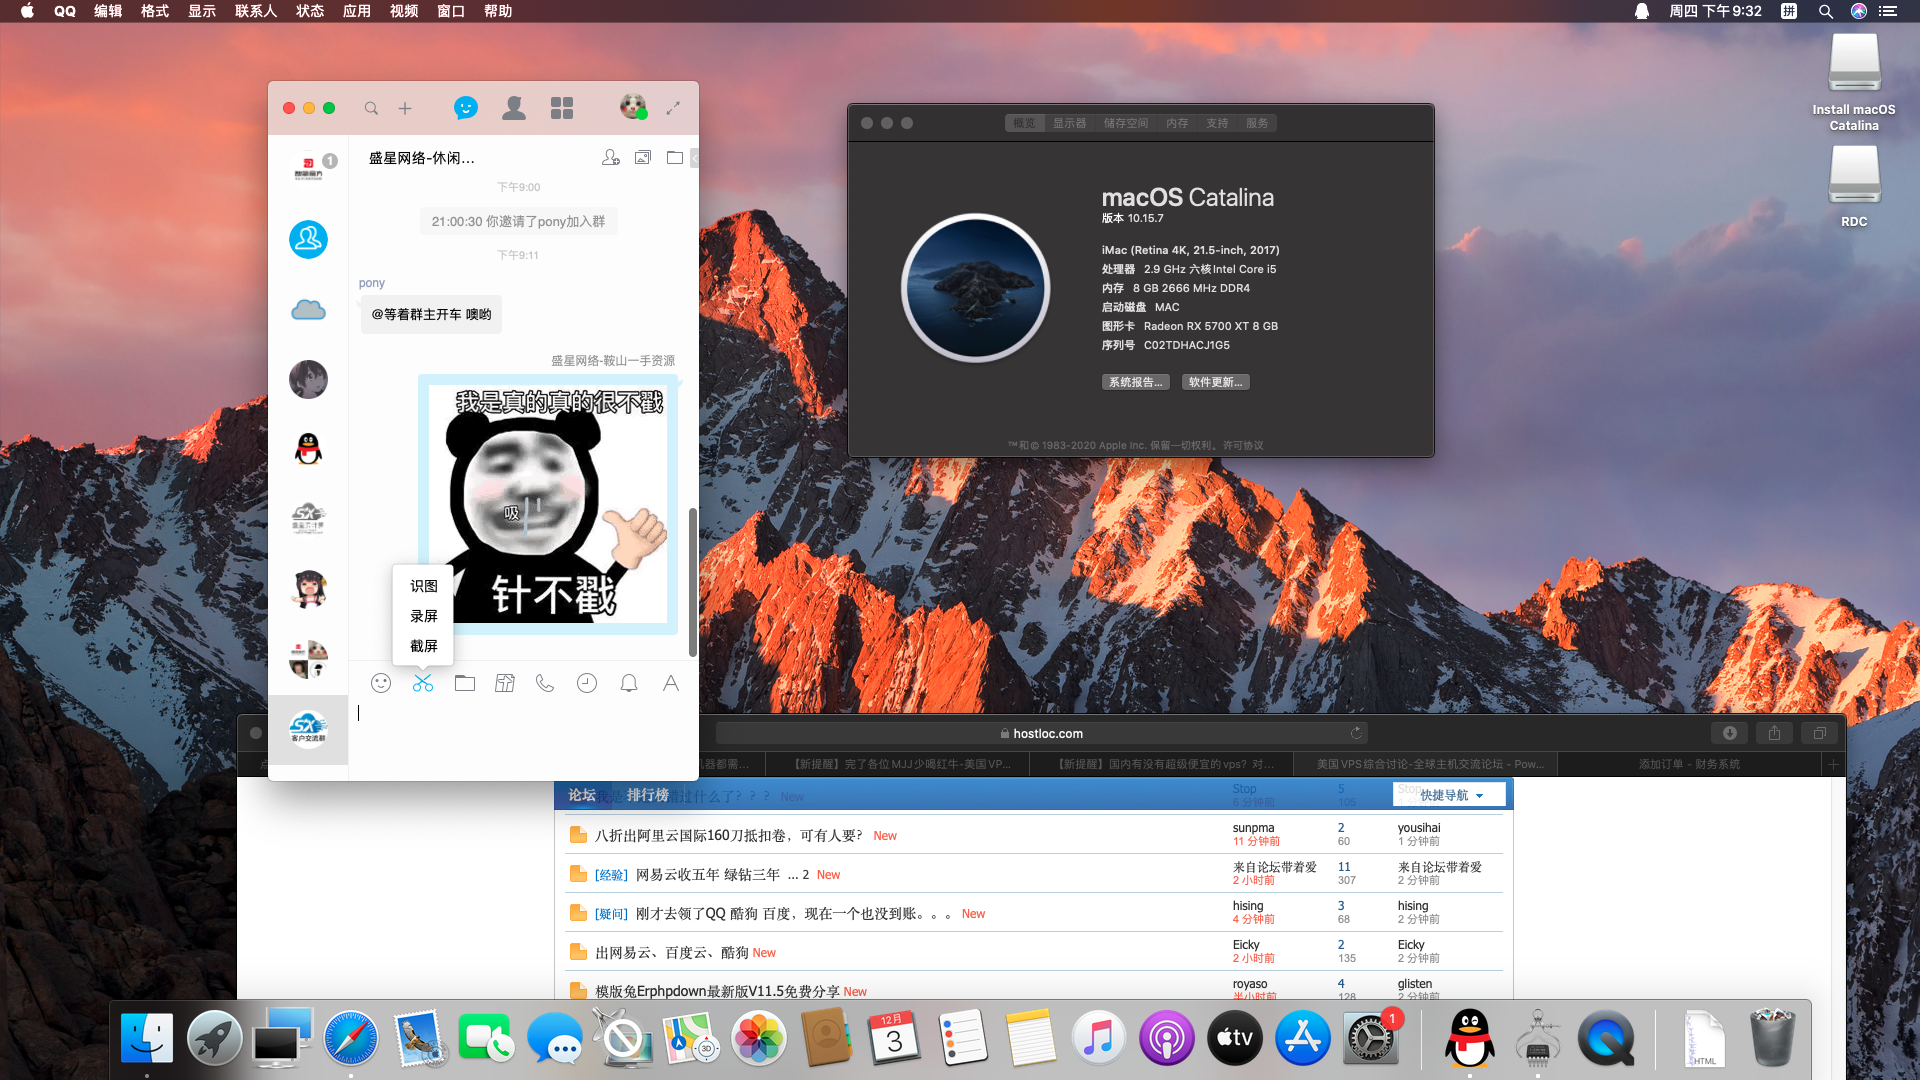Click the 软件更新... button
This screenshot has height=1080, width=1920.
click(1216, 382)
